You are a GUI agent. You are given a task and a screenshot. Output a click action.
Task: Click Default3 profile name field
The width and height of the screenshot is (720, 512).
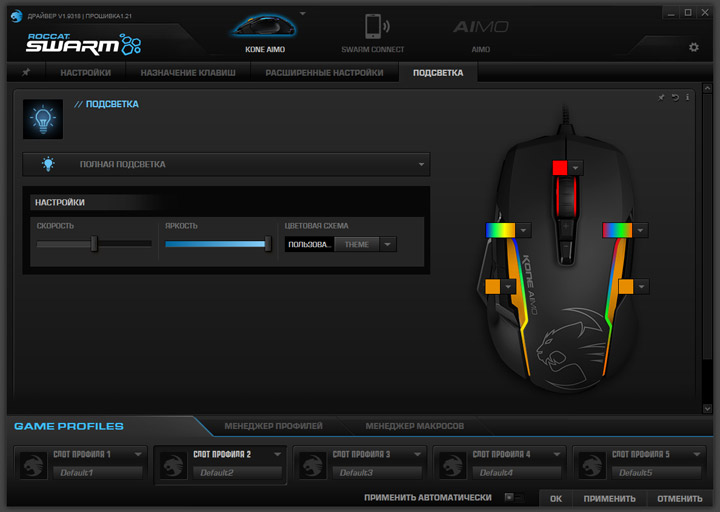(x=377, y=473)
